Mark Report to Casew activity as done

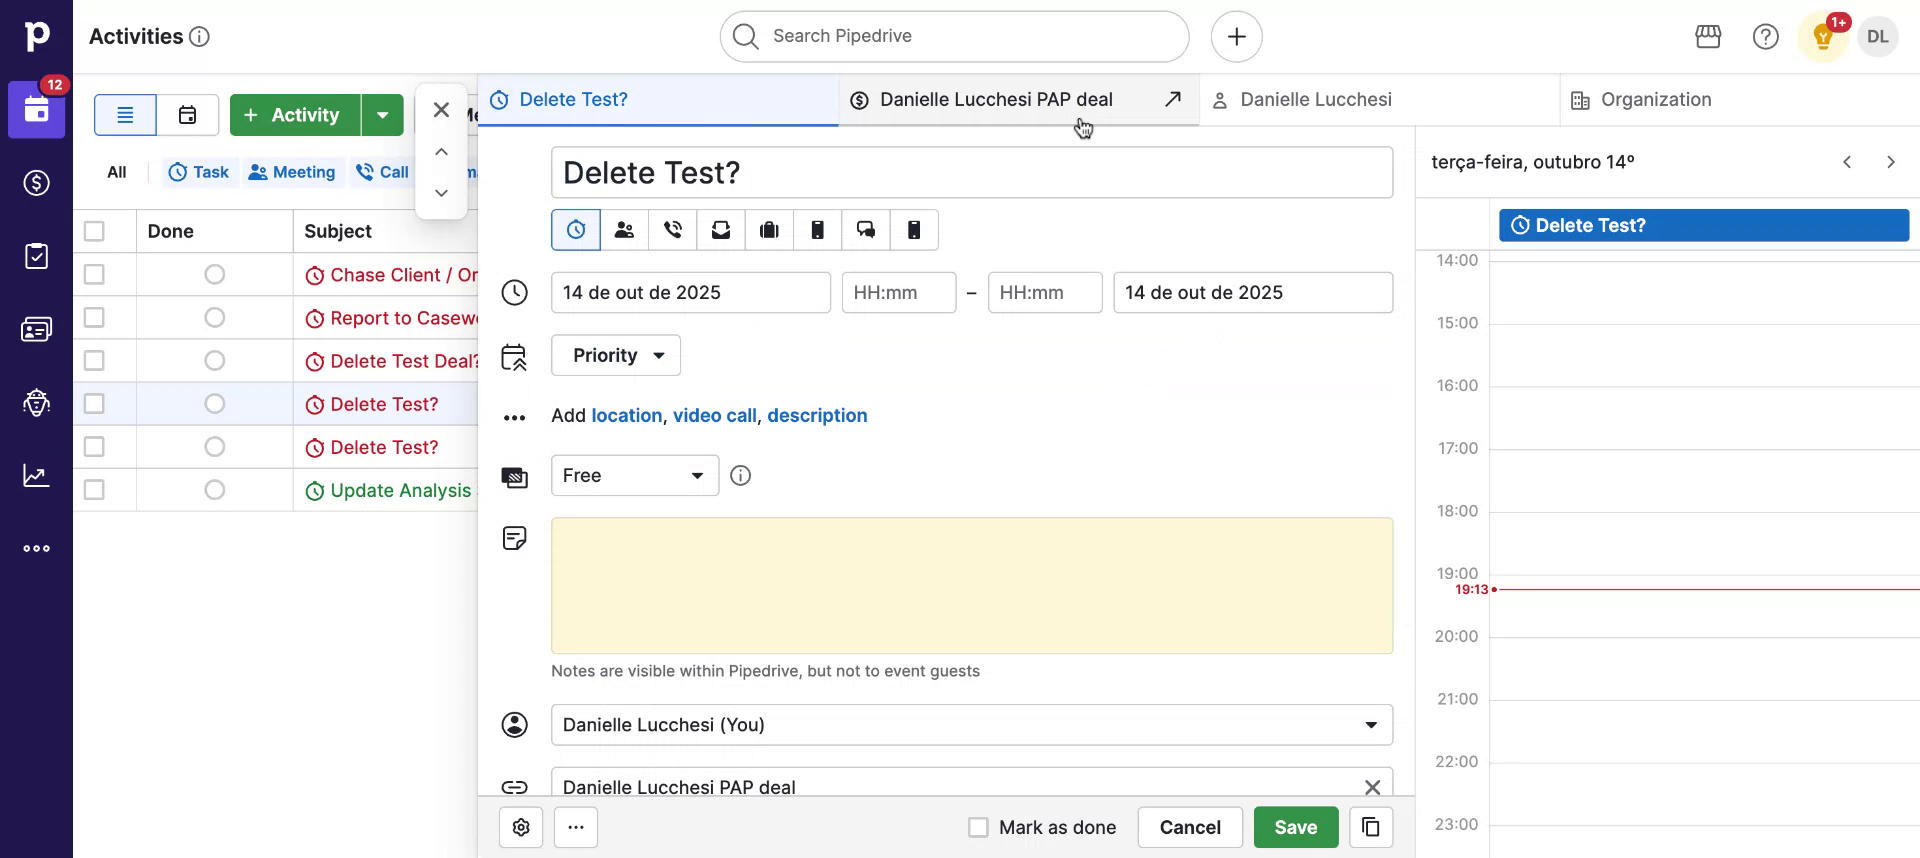pos(214,317)
